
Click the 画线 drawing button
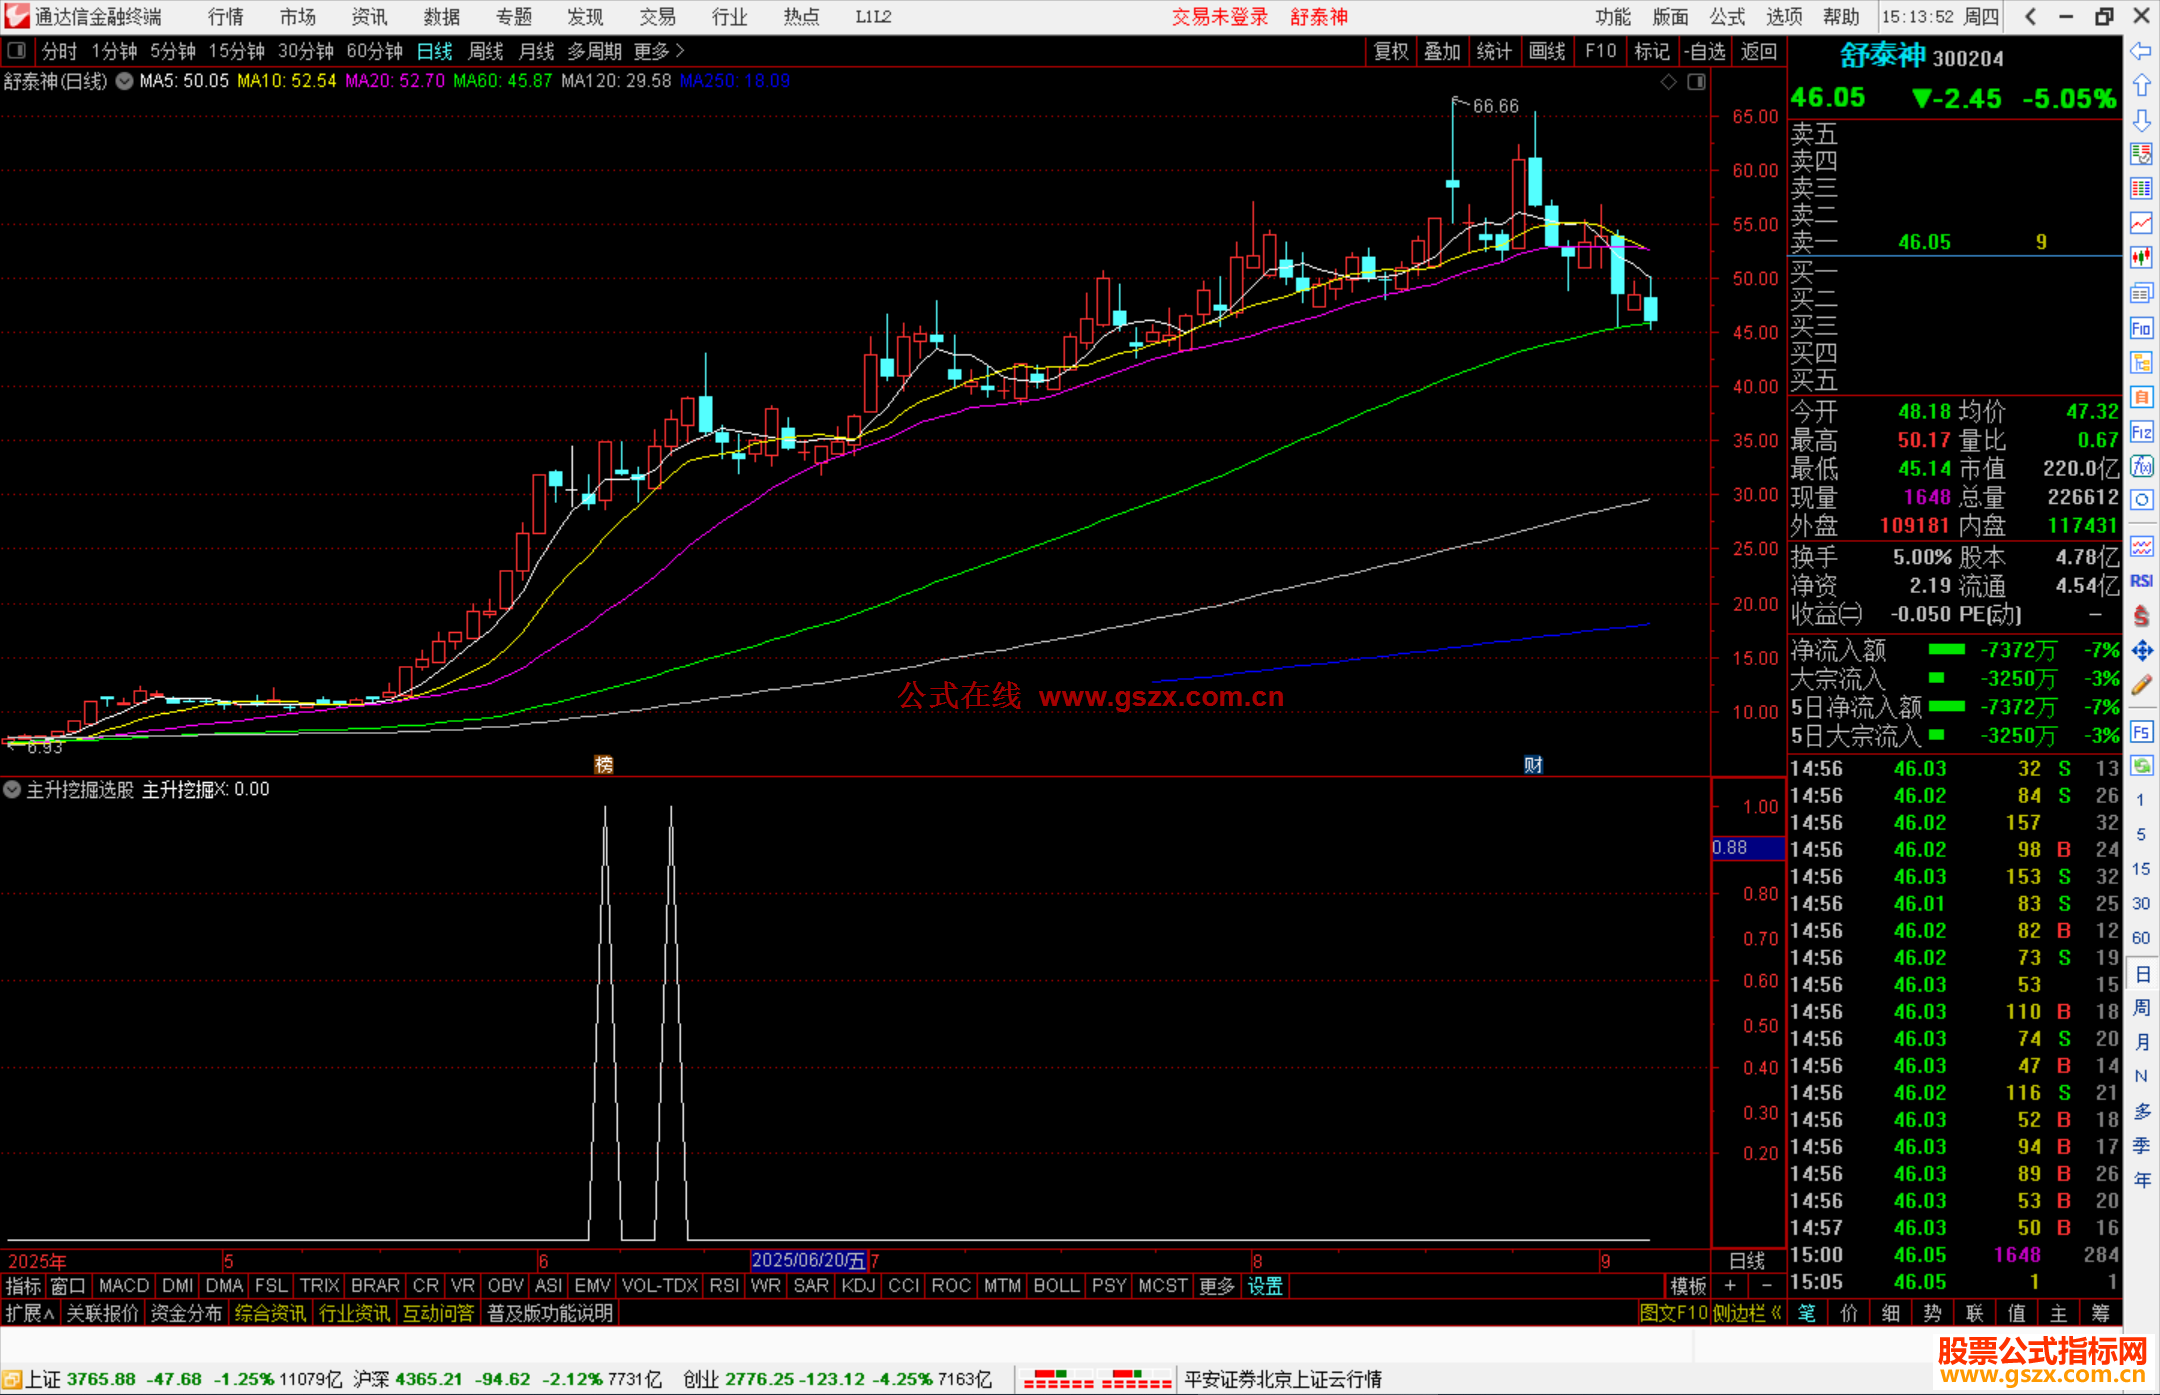pos(1547,51)
